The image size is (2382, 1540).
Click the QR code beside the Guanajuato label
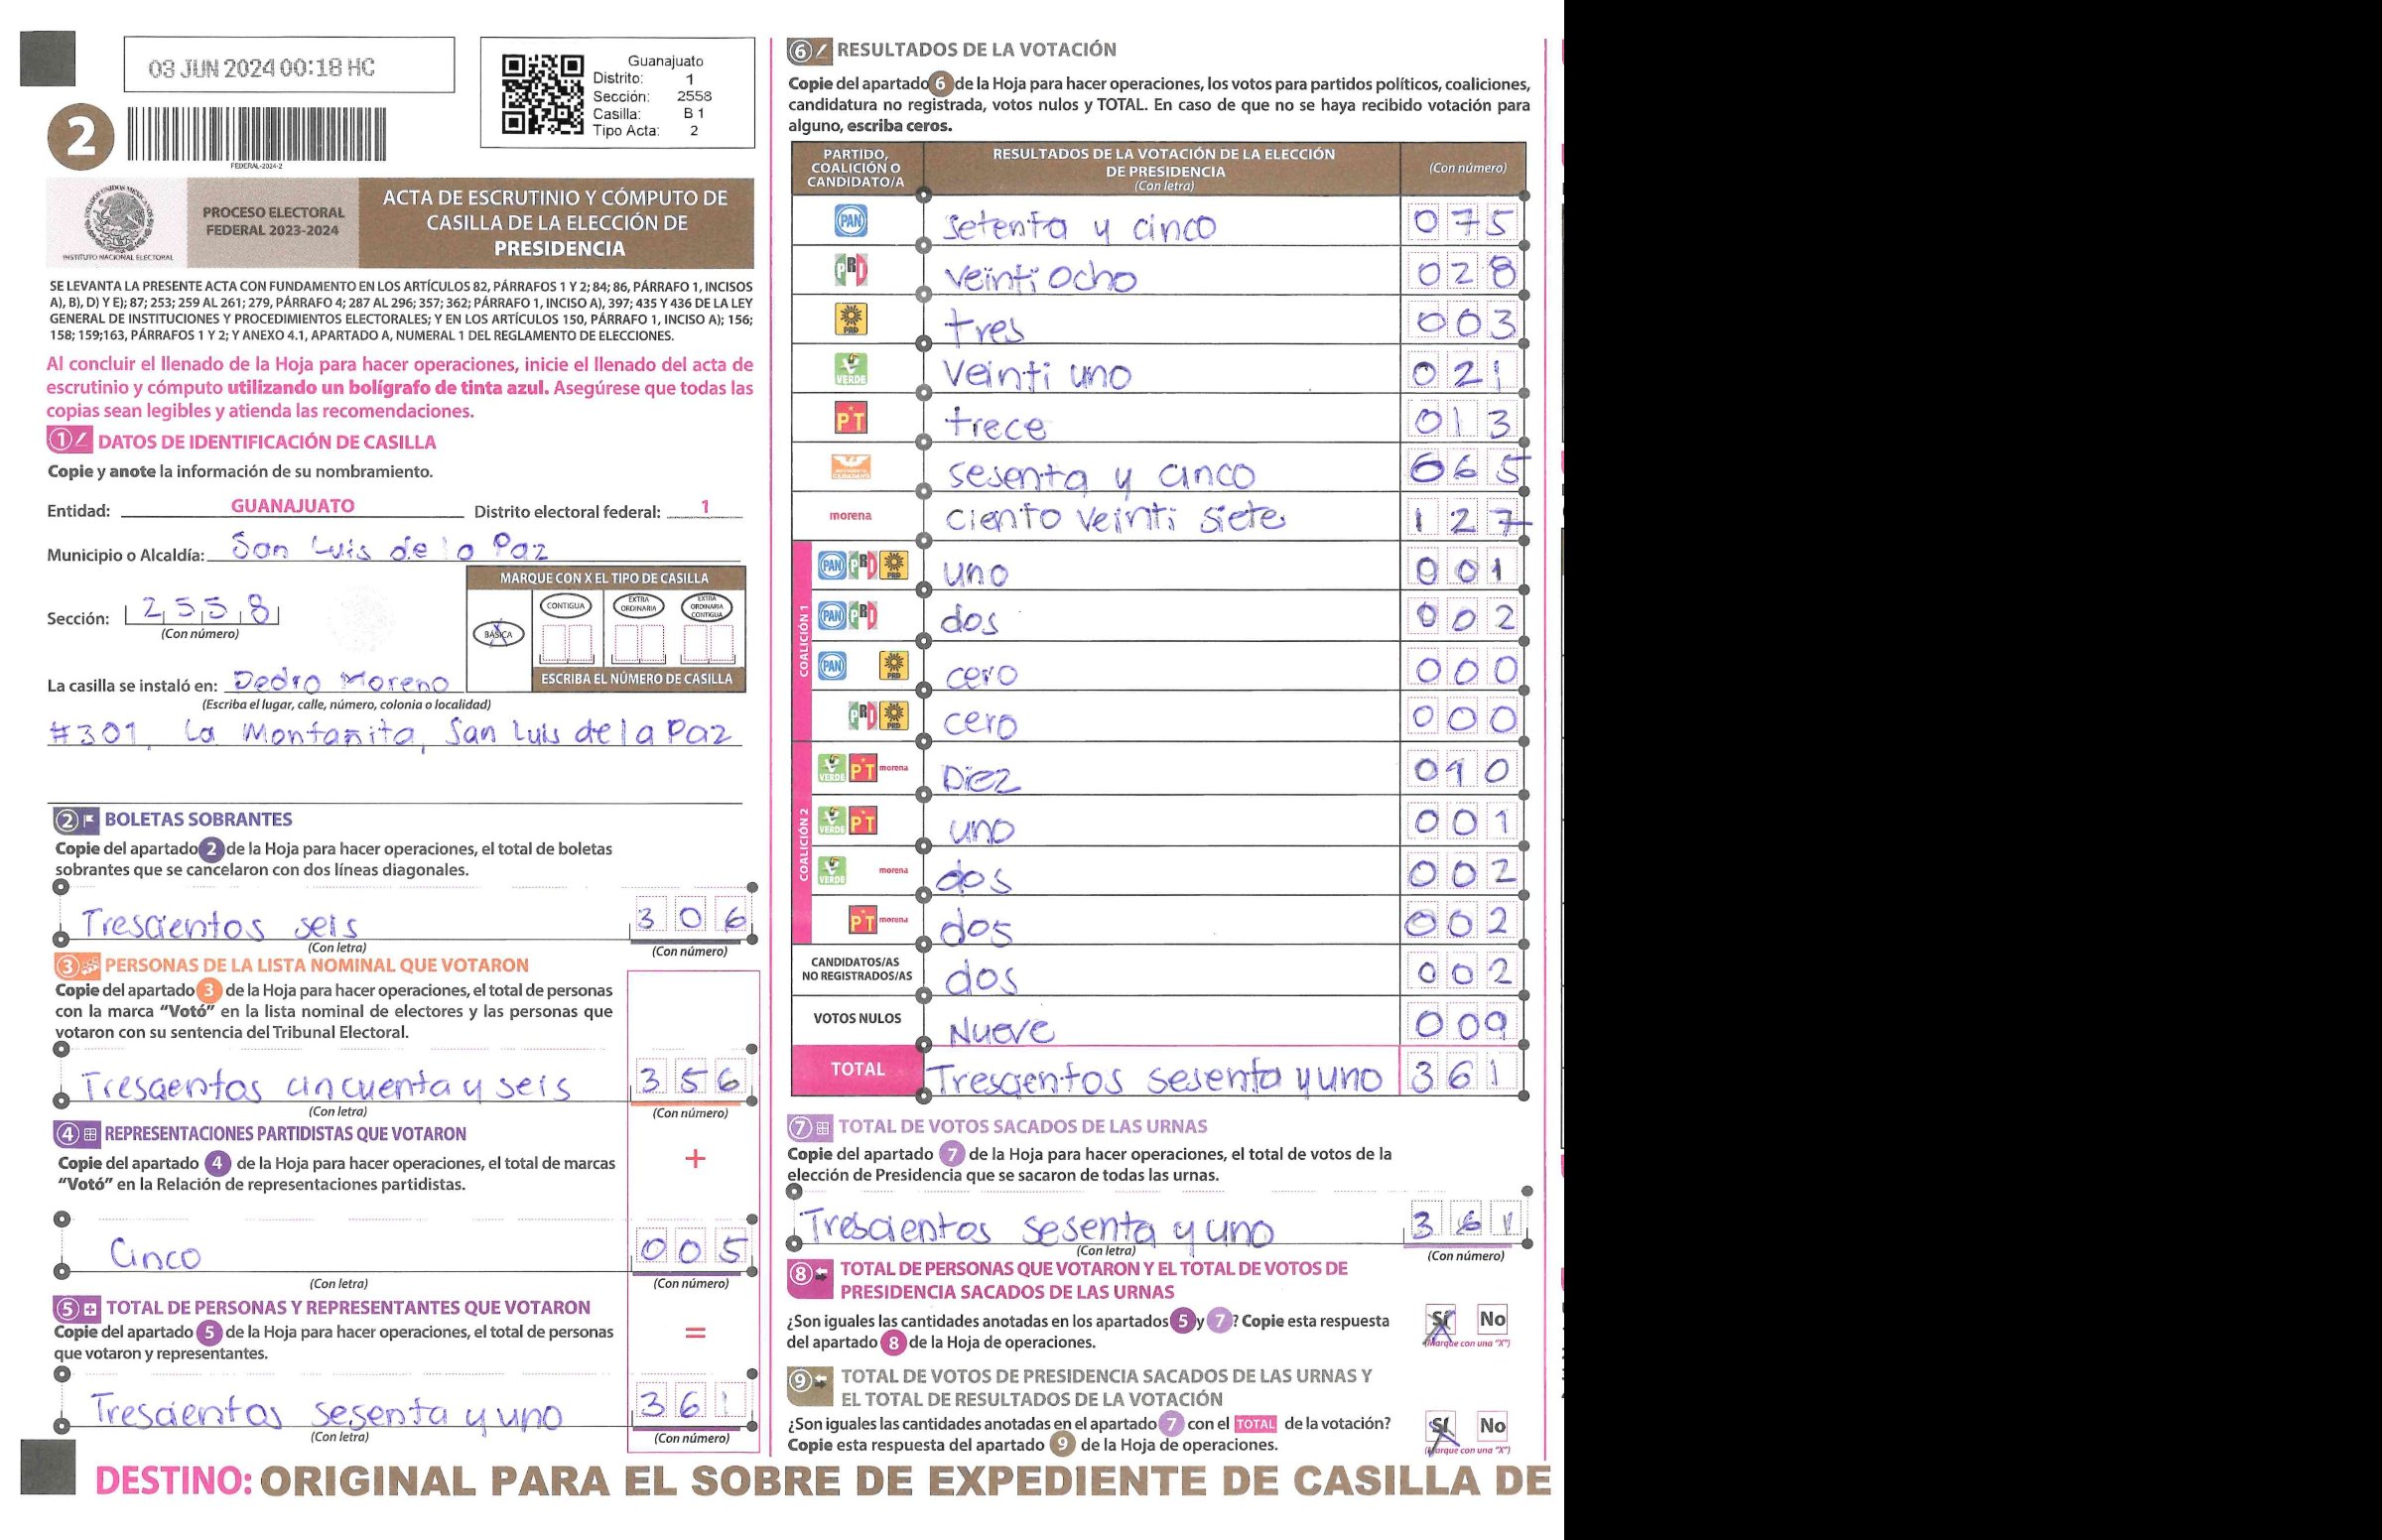point(543,94)
